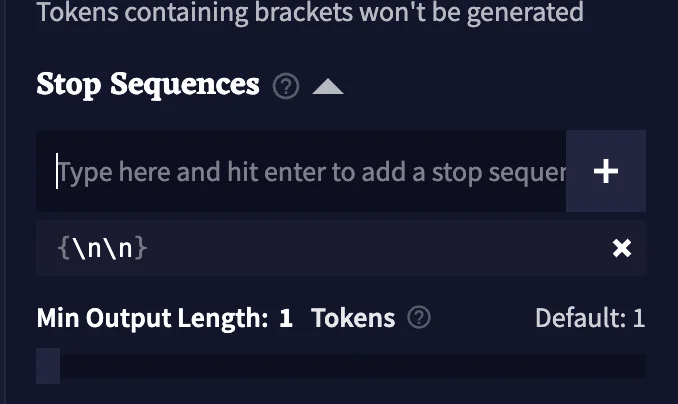This screenshot has height=404, width=678.
Task: Click the Min Output Length value 1
Action: click(286, 318)
